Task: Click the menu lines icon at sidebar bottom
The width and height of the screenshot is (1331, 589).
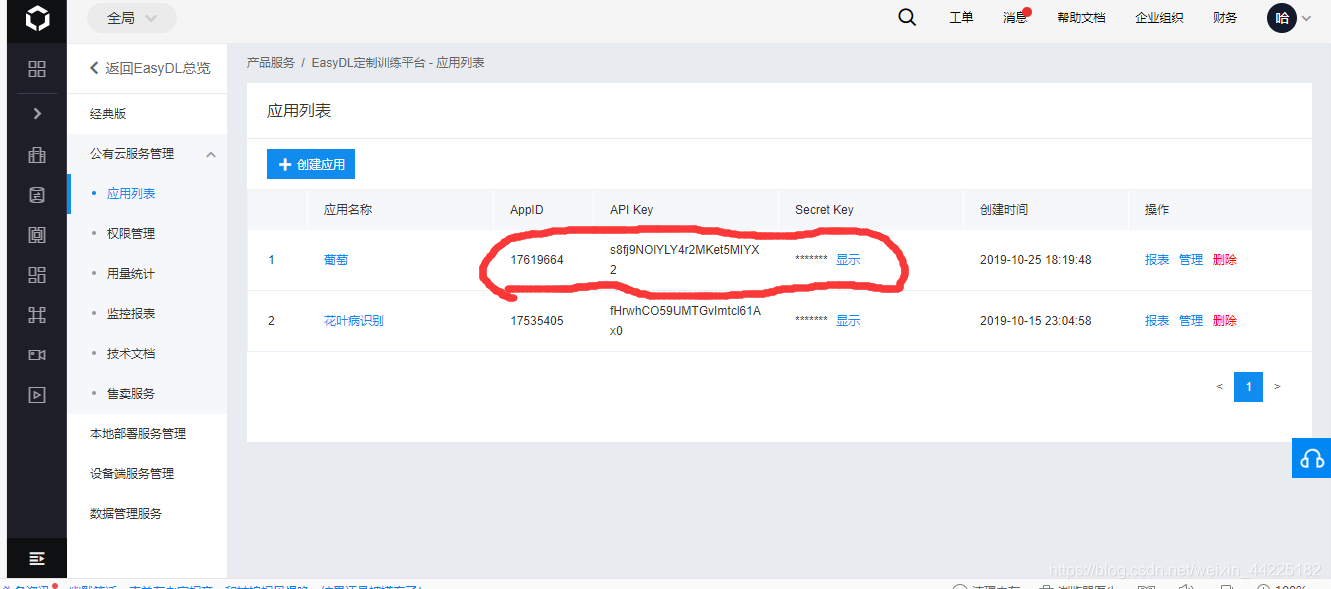Action: pyautogui.click(x=37, y=558)
